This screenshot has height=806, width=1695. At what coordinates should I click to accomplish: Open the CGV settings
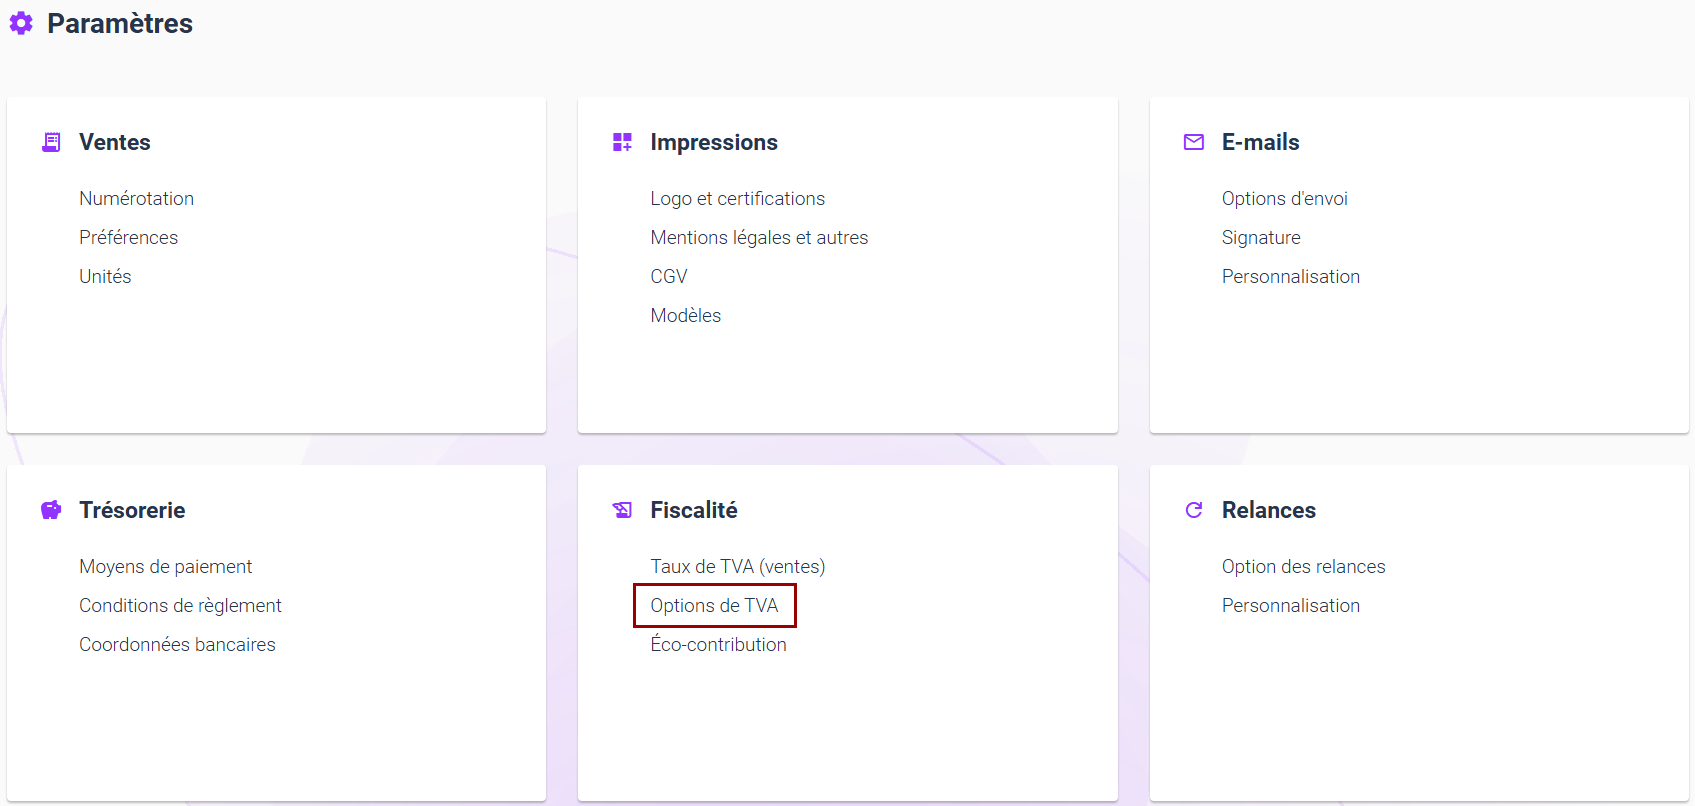click(669, 276)
